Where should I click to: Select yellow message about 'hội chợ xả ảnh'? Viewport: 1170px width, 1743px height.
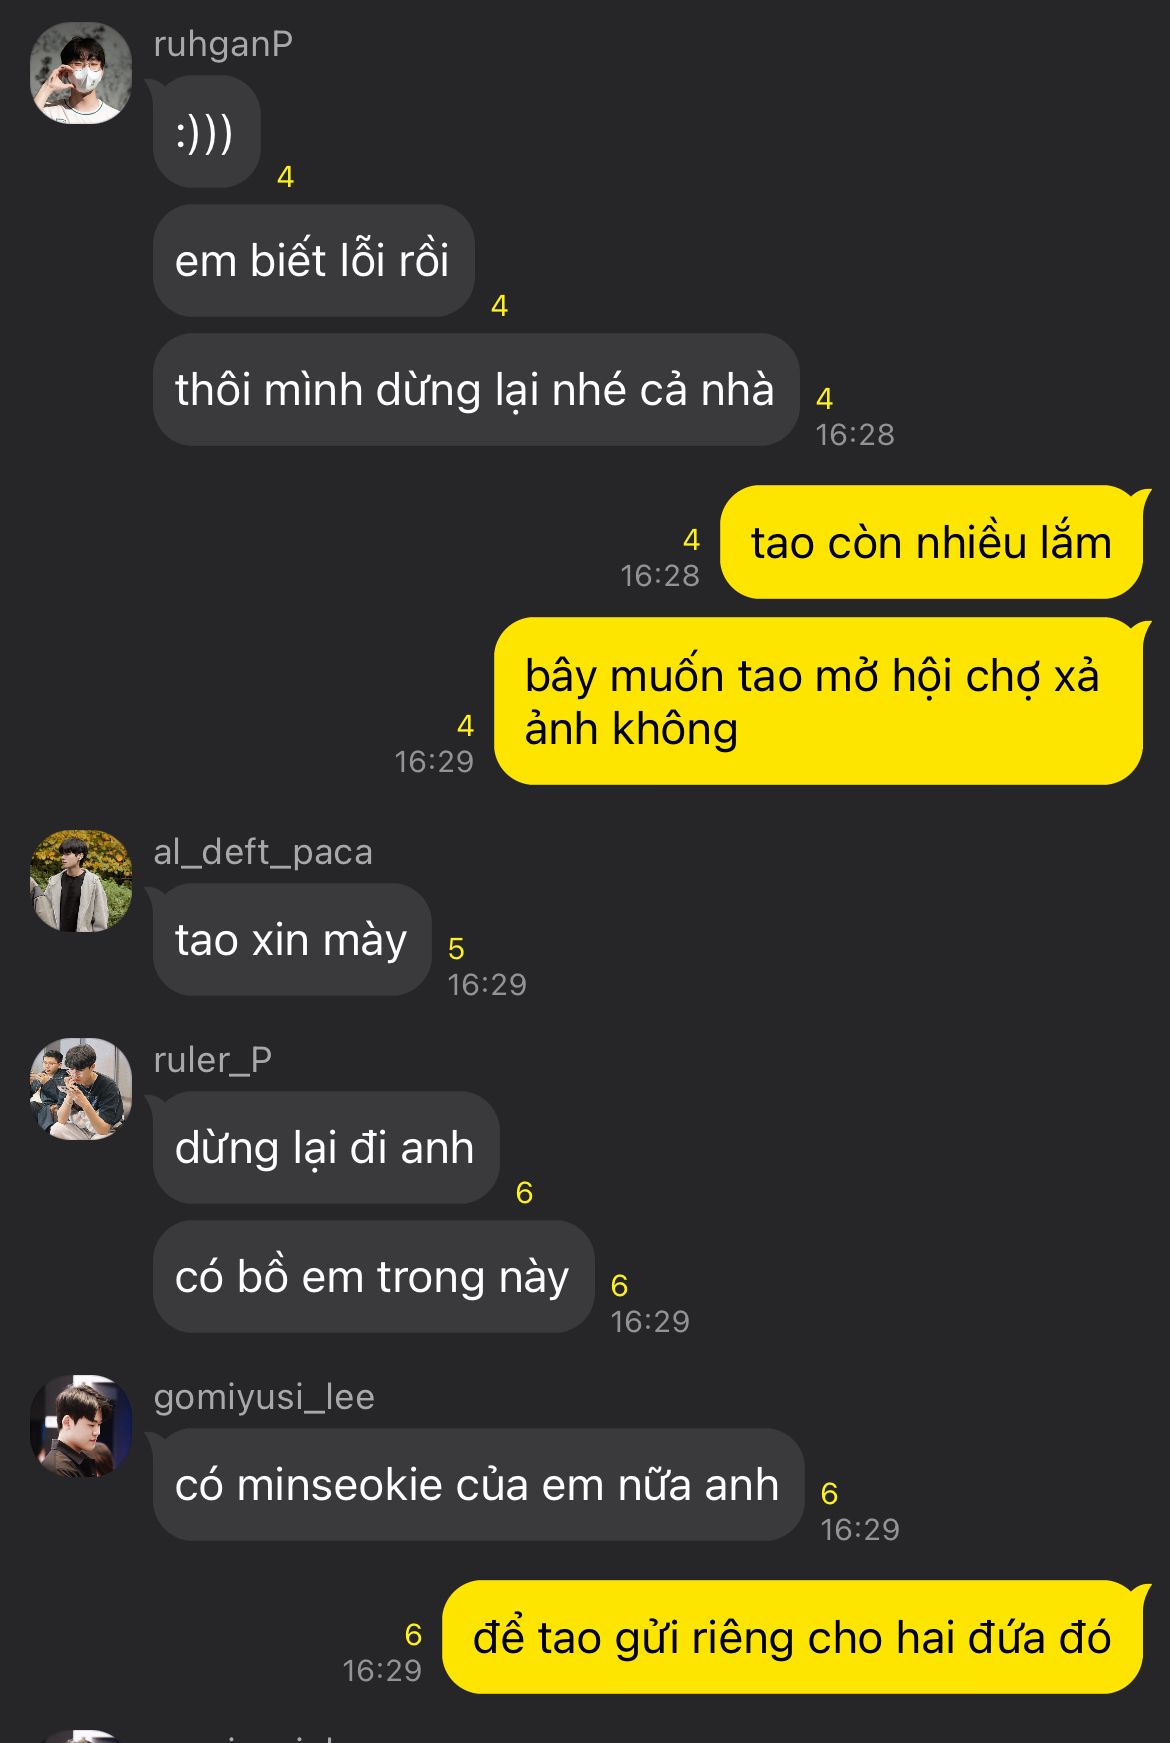[x=820, y=701]
